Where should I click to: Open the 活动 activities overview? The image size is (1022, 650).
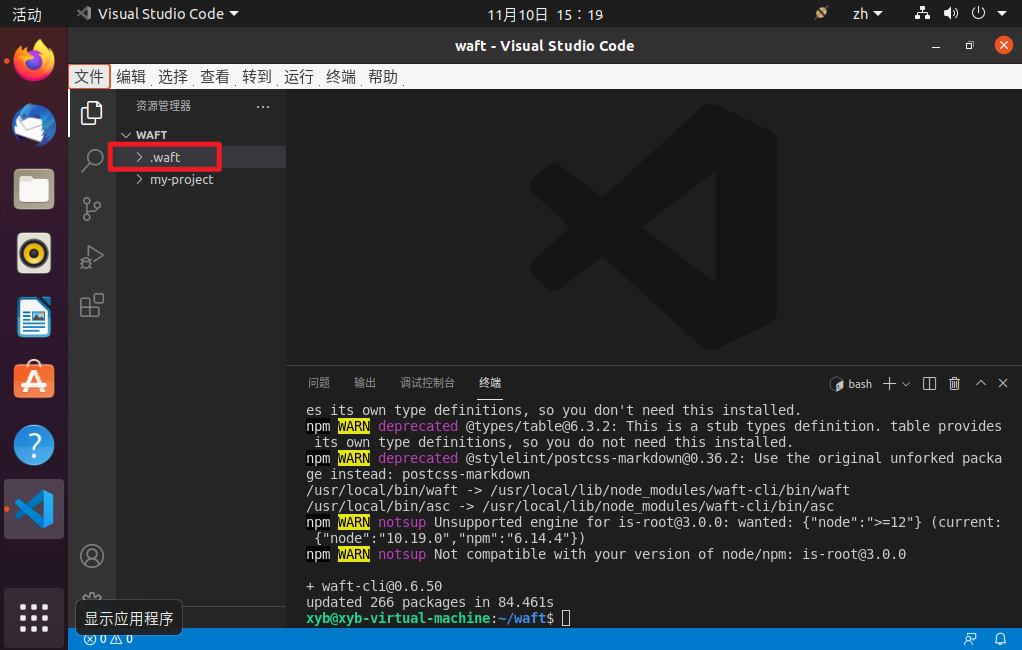click(x=27, y=14)
